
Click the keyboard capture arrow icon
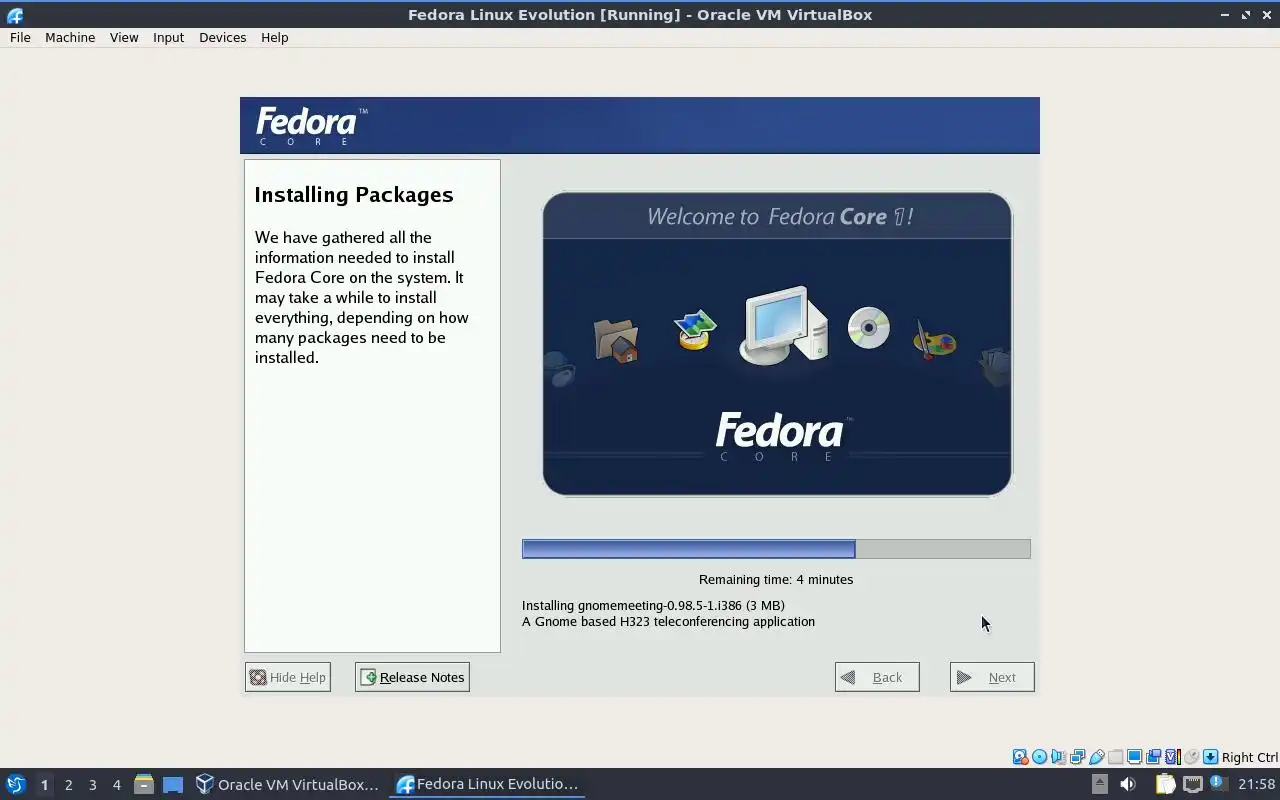pos(1210,757)
